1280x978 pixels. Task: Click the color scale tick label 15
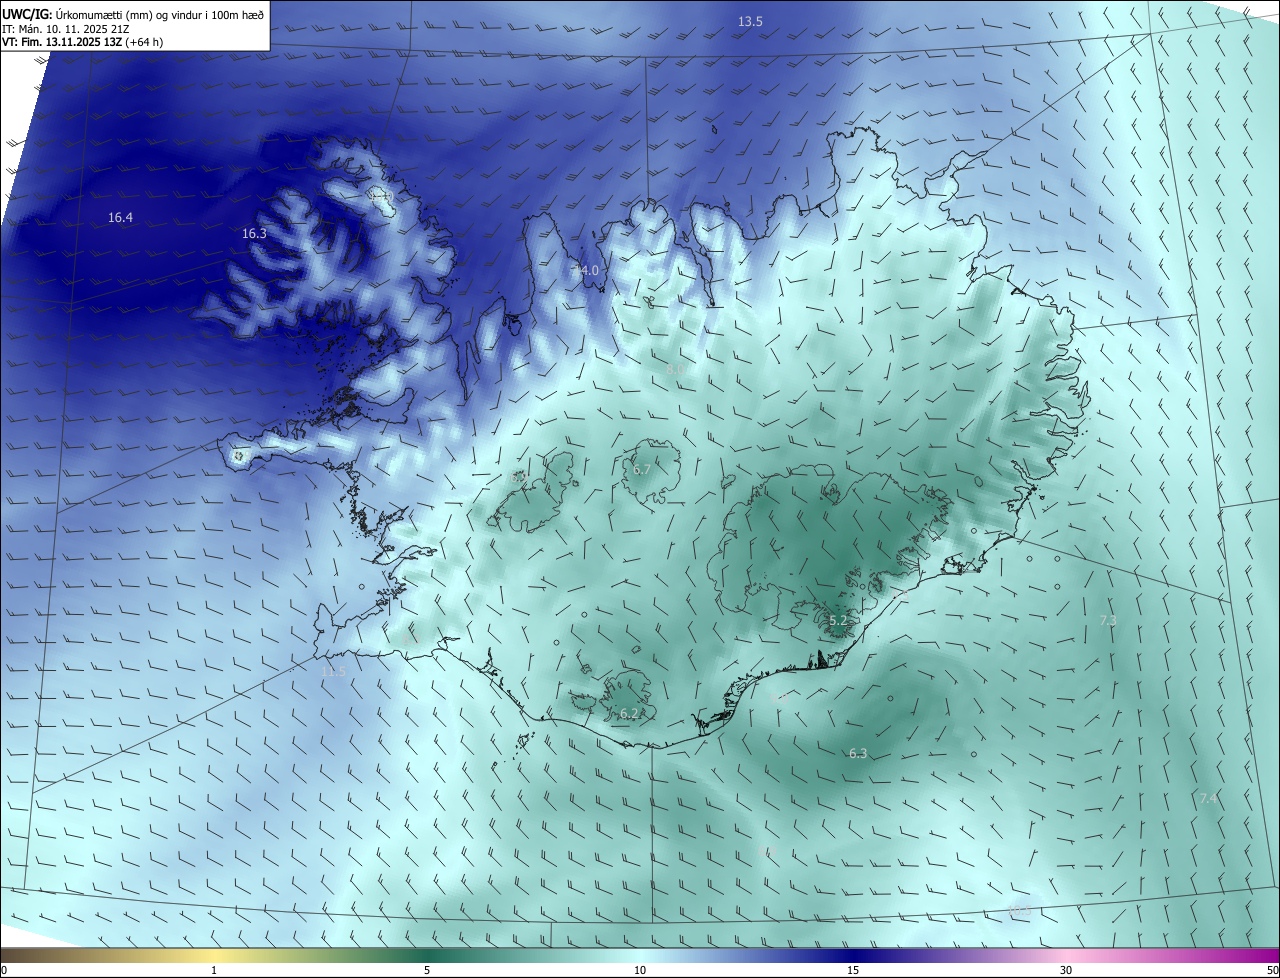pyautogui.click(x=853, y=970)
